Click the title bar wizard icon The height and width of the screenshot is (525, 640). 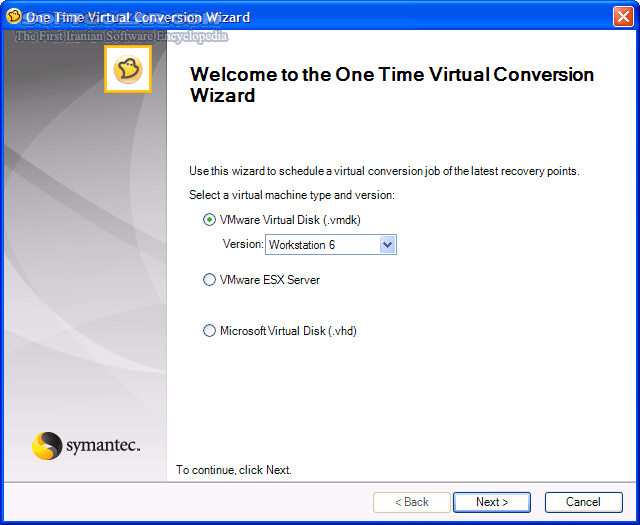click(x=14, y=17)
